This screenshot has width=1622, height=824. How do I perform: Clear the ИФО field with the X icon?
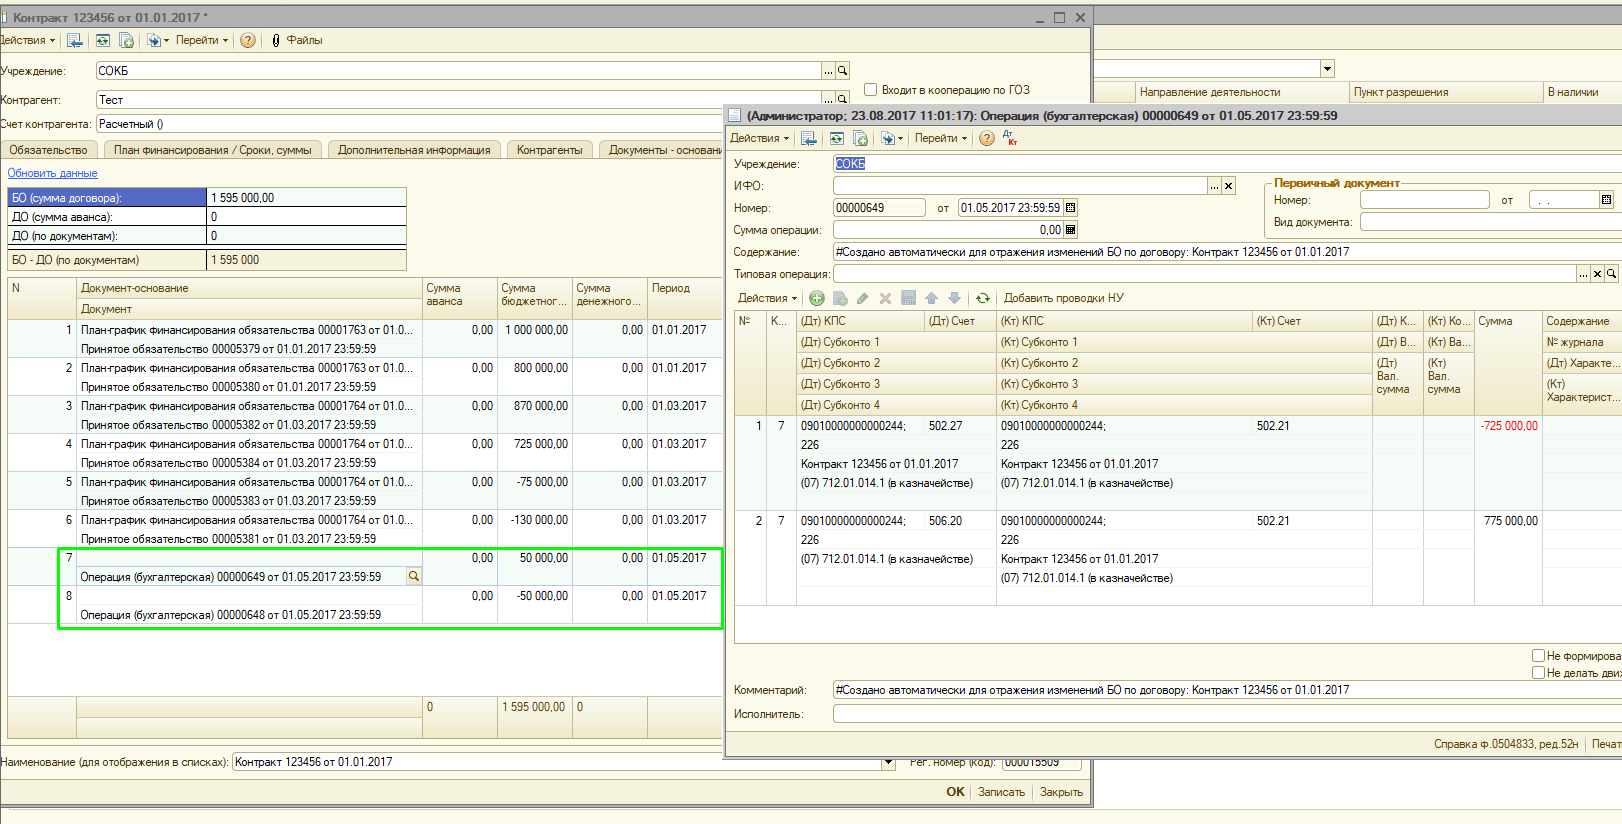[x=1229, y=186]
